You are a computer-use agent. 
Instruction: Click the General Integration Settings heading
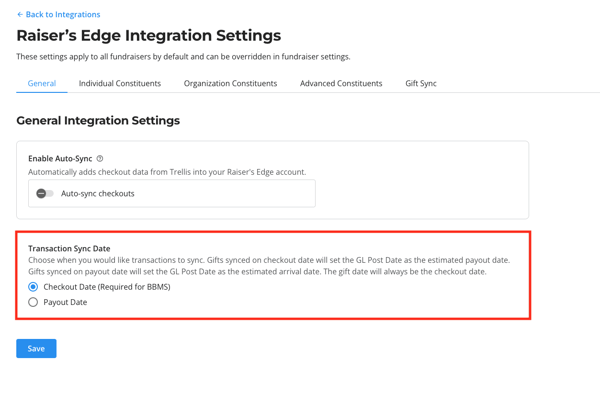pyautogui.click(x=98, y=121)
